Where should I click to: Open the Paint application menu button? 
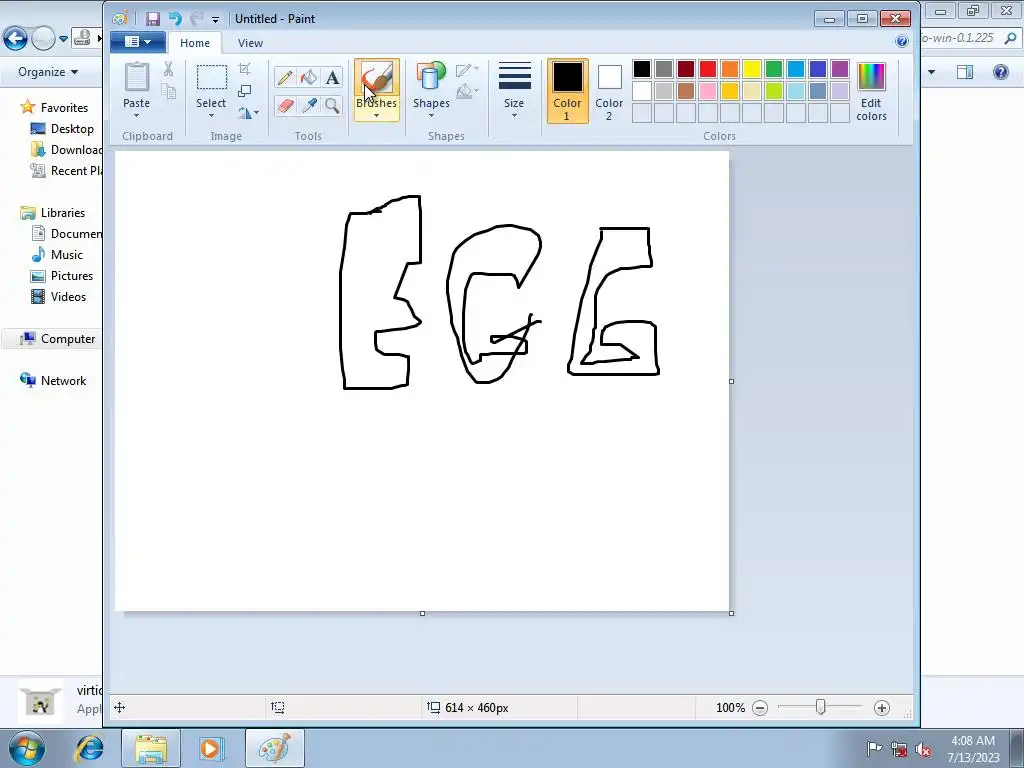138,42
